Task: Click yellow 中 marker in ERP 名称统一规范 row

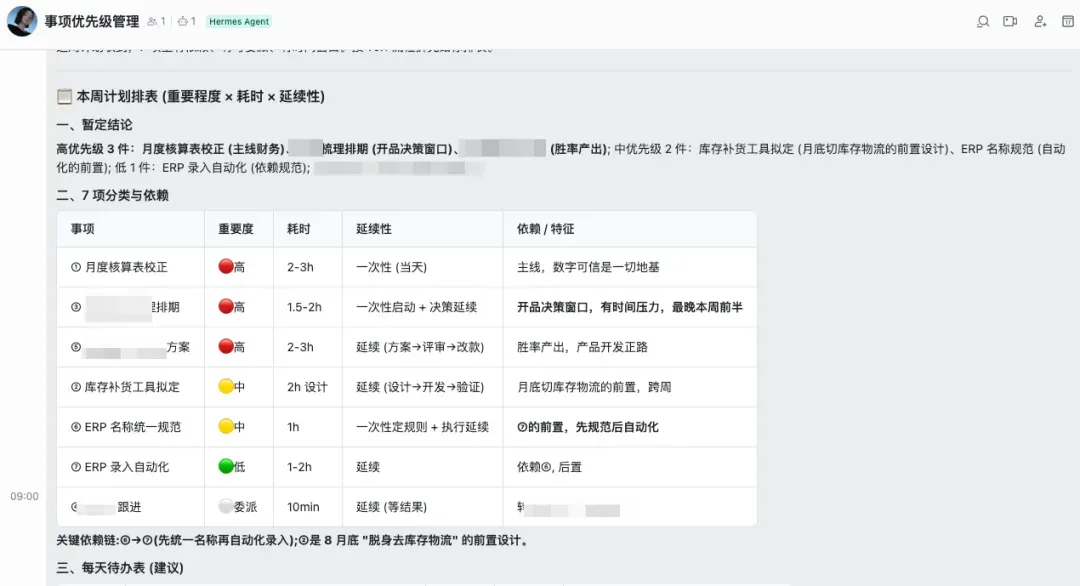Action: pos(231,426)
